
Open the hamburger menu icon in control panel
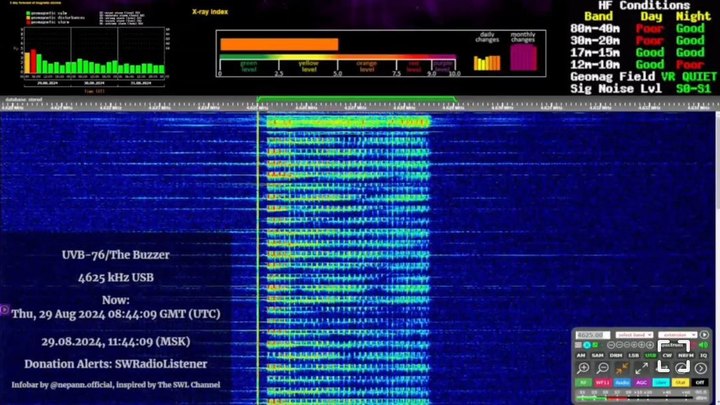click(x=578, y=345)
